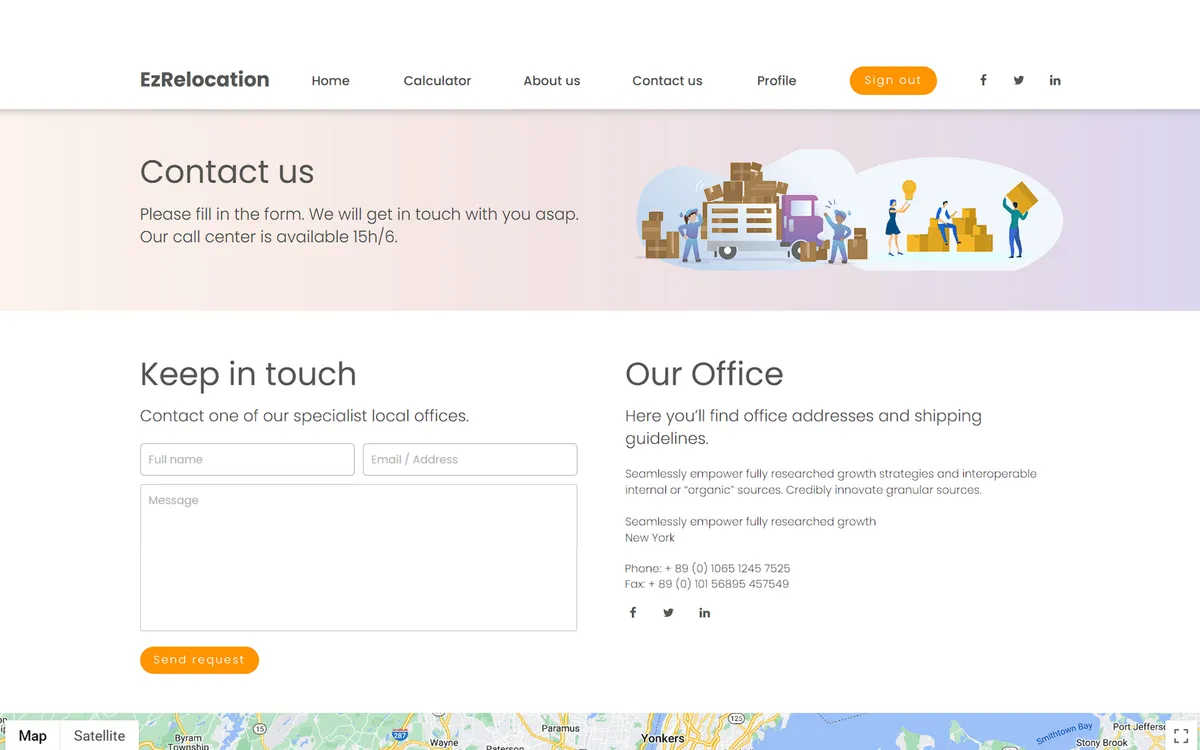Click into the Message text area

click(358, 557)
